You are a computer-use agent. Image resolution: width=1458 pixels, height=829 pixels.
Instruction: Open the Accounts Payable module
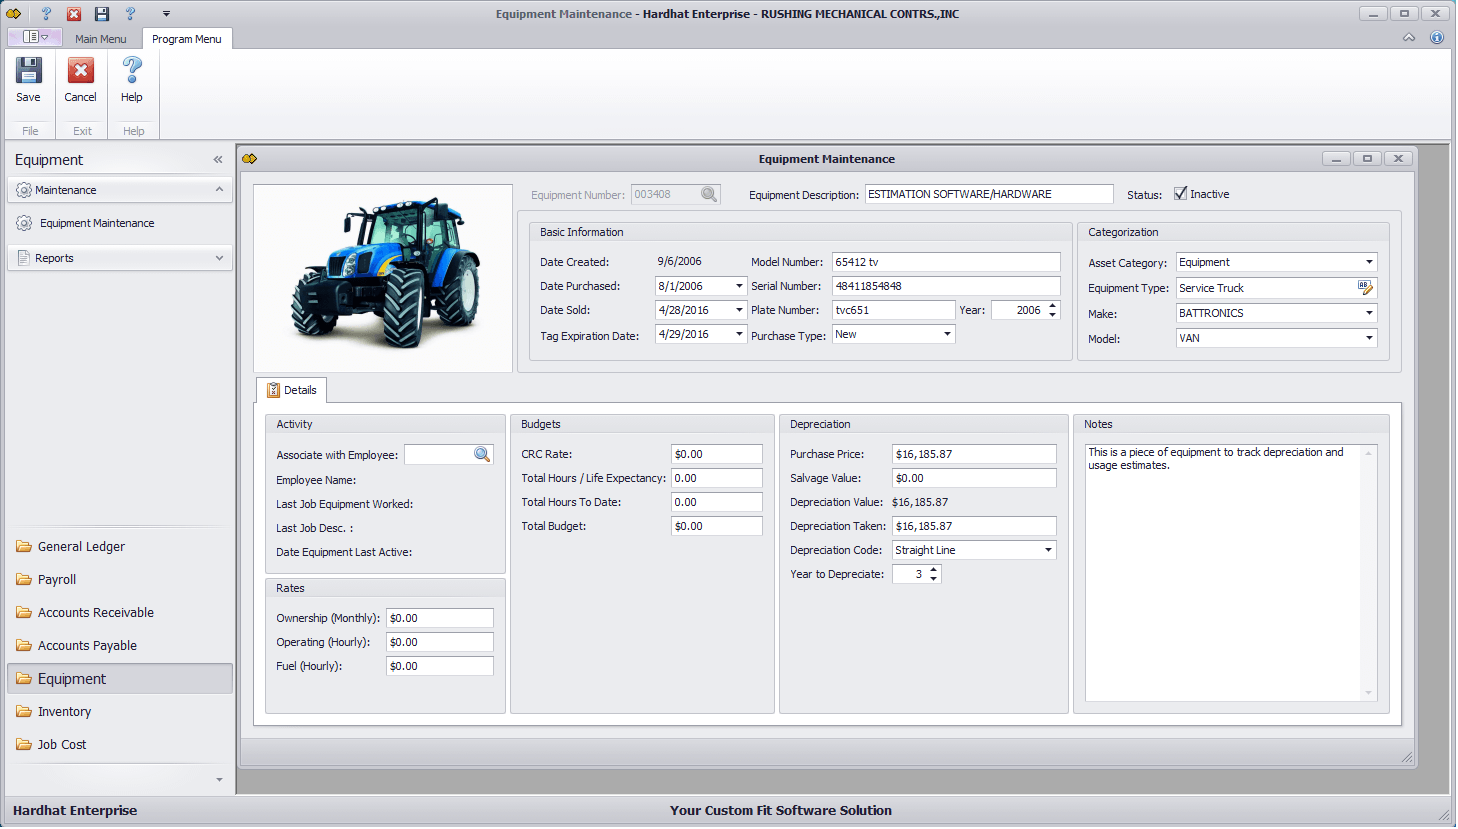(87, 646)
